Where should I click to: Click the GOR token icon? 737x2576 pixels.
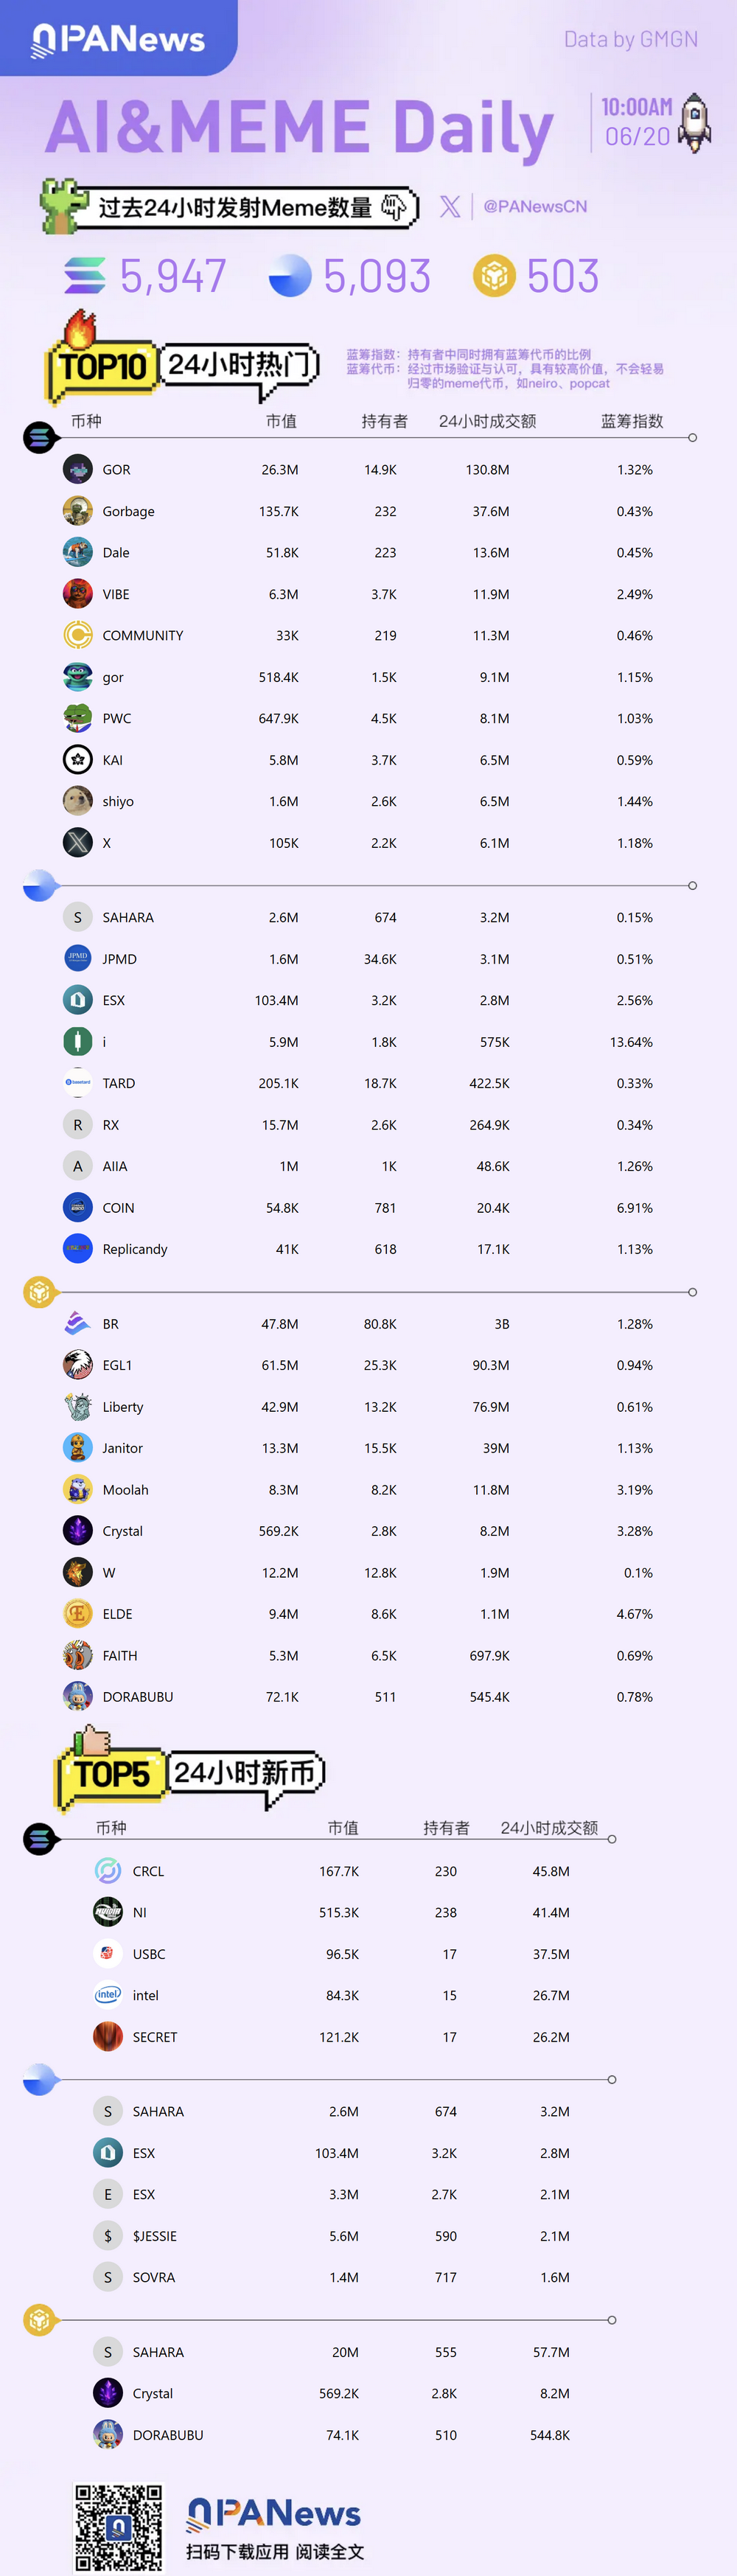(x=78, y=469)
